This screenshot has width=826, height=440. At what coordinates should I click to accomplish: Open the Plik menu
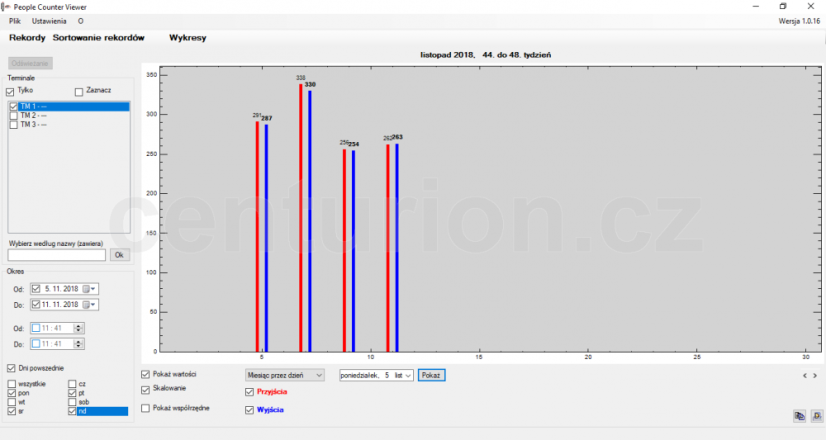[15, 21]
